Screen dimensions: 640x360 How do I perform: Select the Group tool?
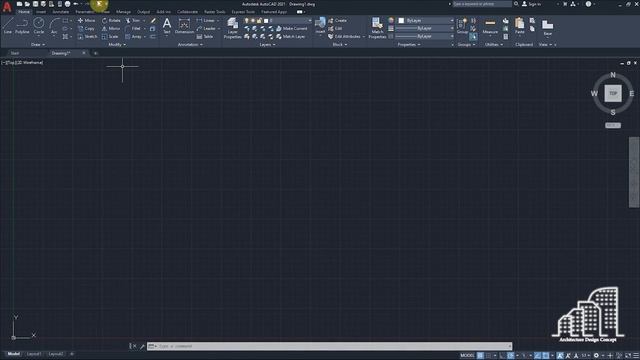coord(462,25)
